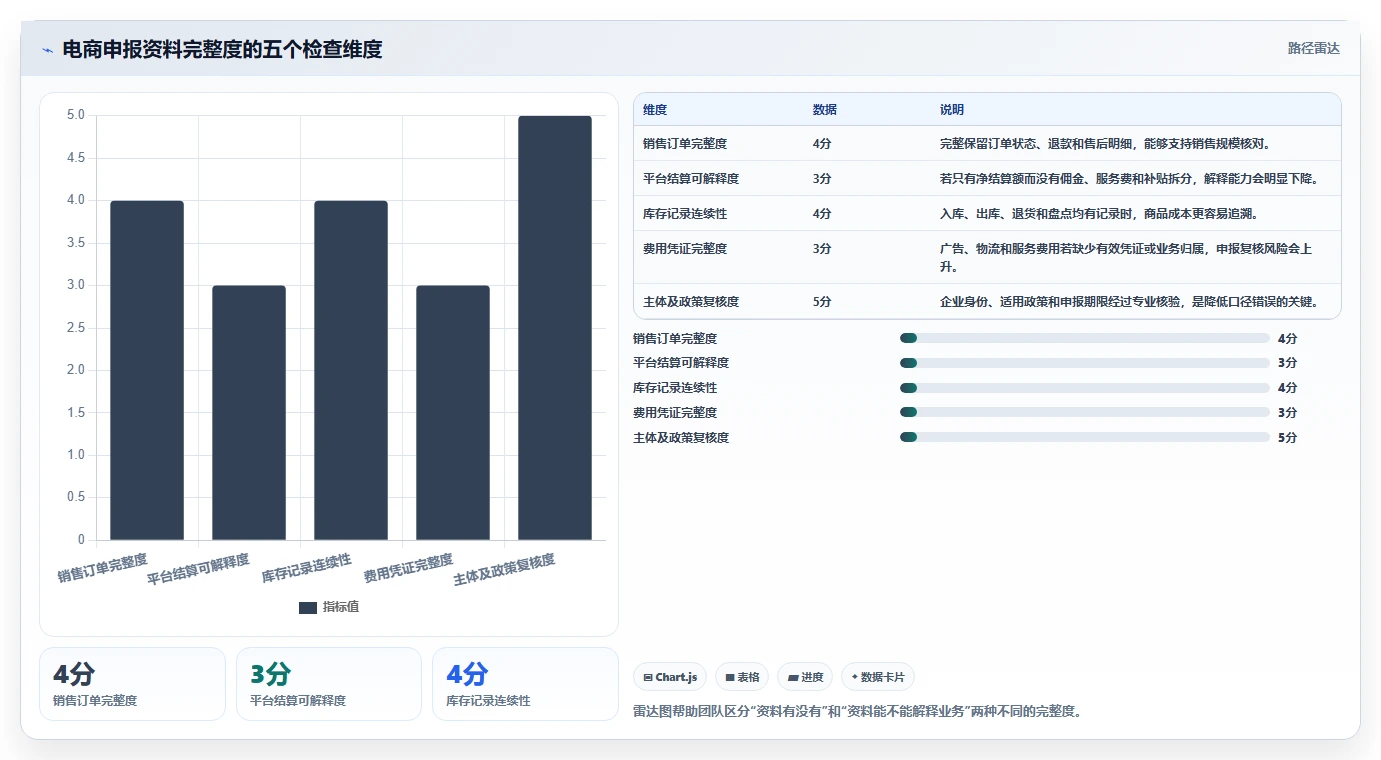Click the description starting 企业身份
This screenshot has height=760, width=1381.
click(1129, 302)
